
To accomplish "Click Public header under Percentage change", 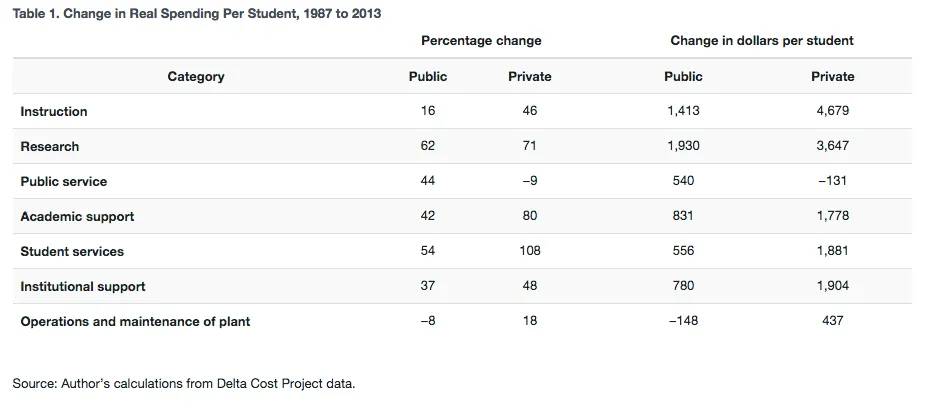I will pyautogui.click(x=428, y=76).
